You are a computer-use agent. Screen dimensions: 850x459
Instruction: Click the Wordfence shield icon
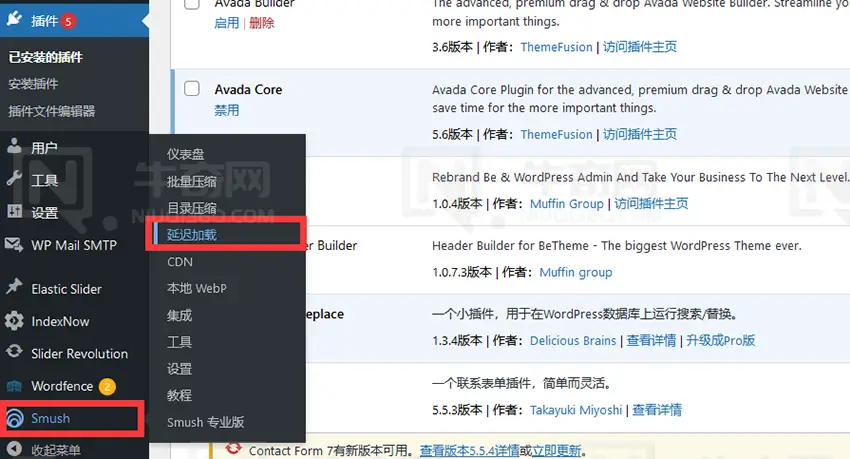[x=15, y=386]
